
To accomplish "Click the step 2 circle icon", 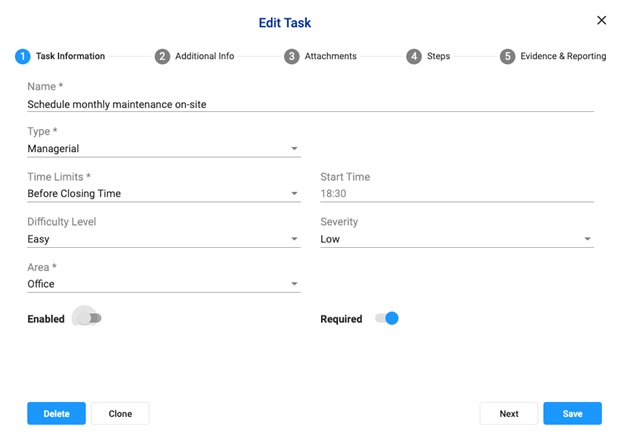I will 162,56.
